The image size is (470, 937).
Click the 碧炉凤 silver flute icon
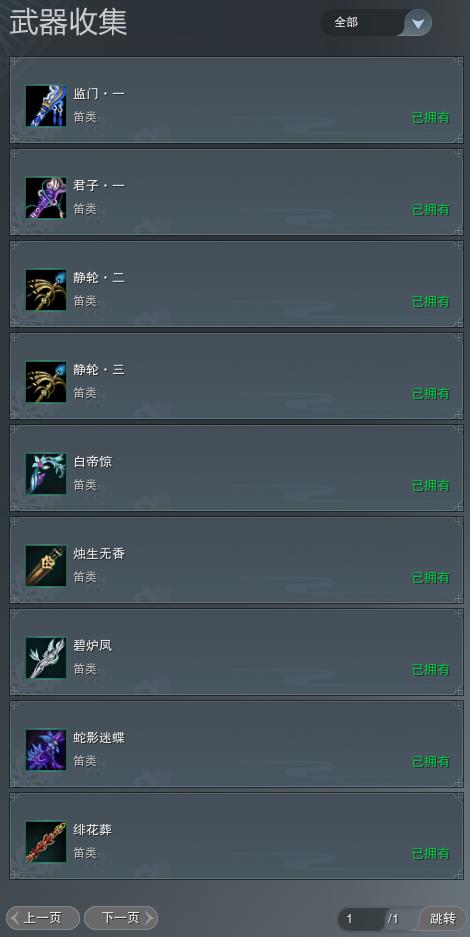(x=46, y=658)
